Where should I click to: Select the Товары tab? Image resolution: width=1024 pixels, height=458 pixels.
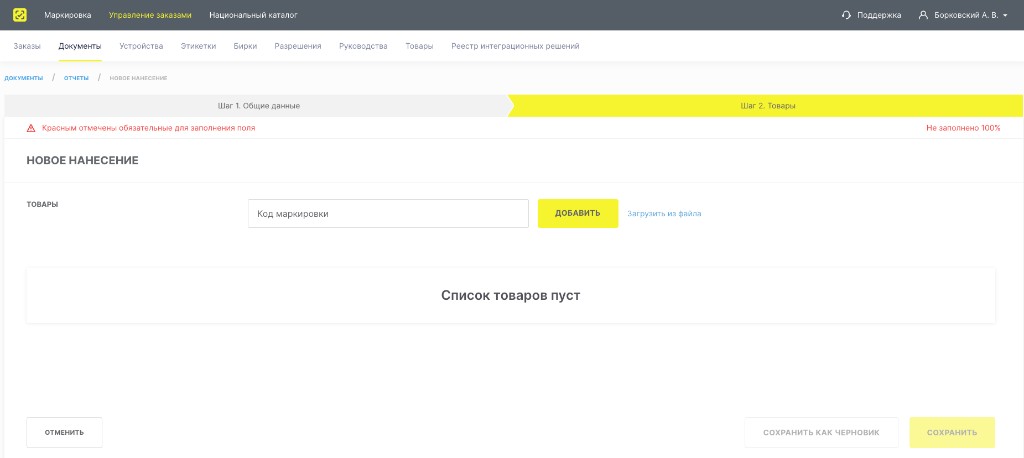click(419, 46)
